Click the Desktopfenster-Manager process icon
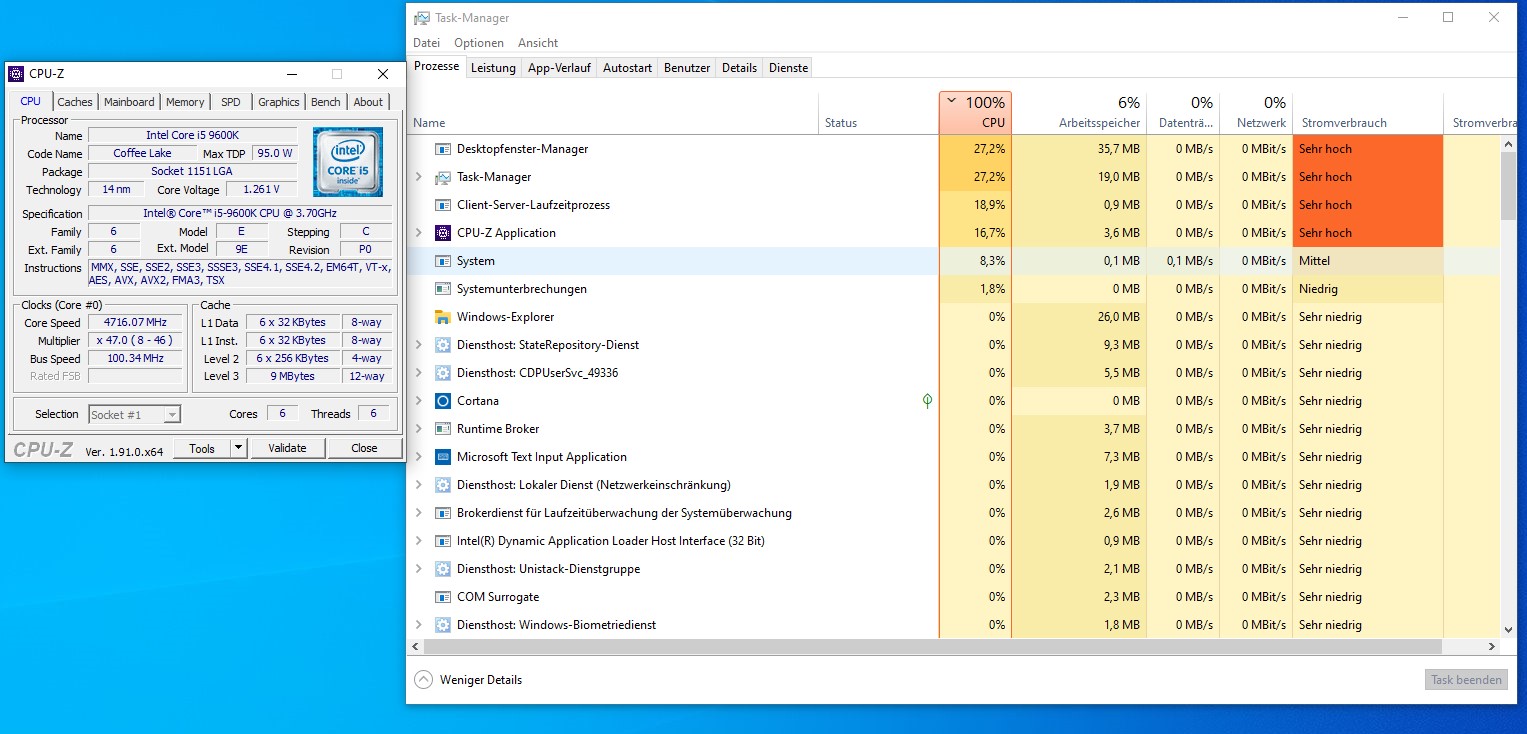1527x734 pixels. tap(443, 149)
